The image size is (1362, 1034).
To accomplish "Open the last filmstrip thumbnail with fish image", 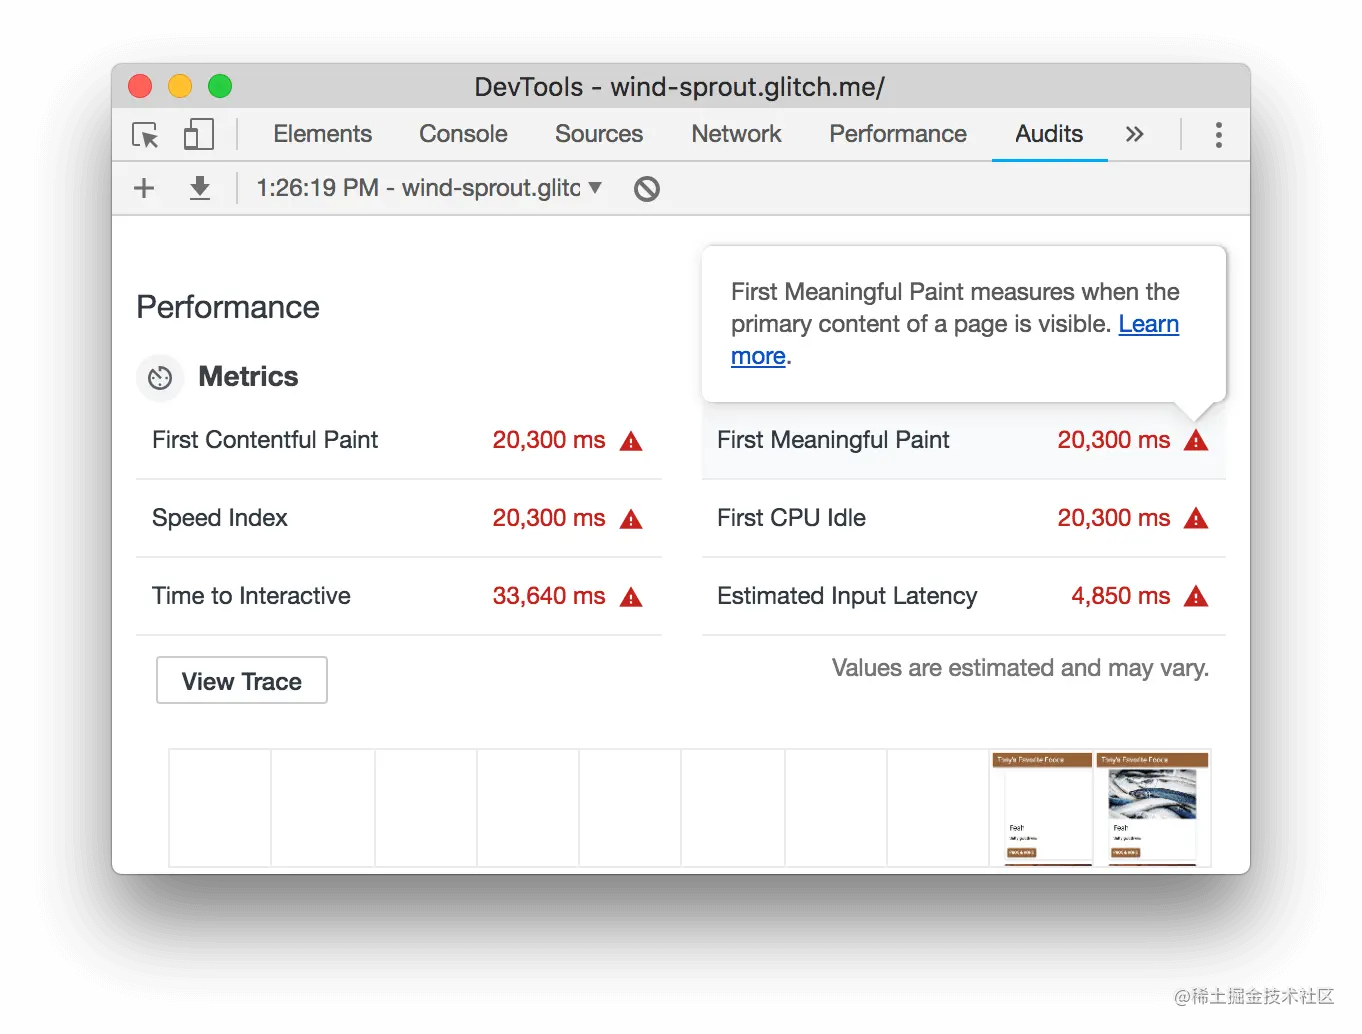I will pos(1152,808).
